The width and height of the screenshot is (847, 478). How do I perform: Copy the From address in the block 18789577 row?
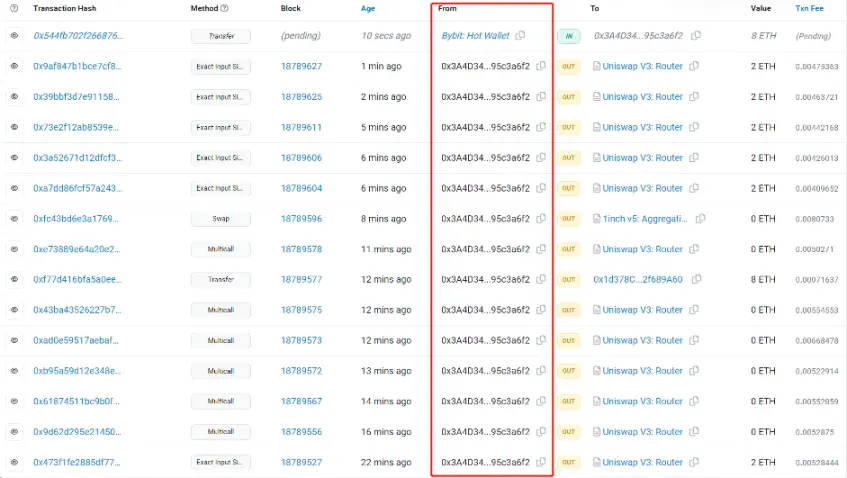(541, 279)
